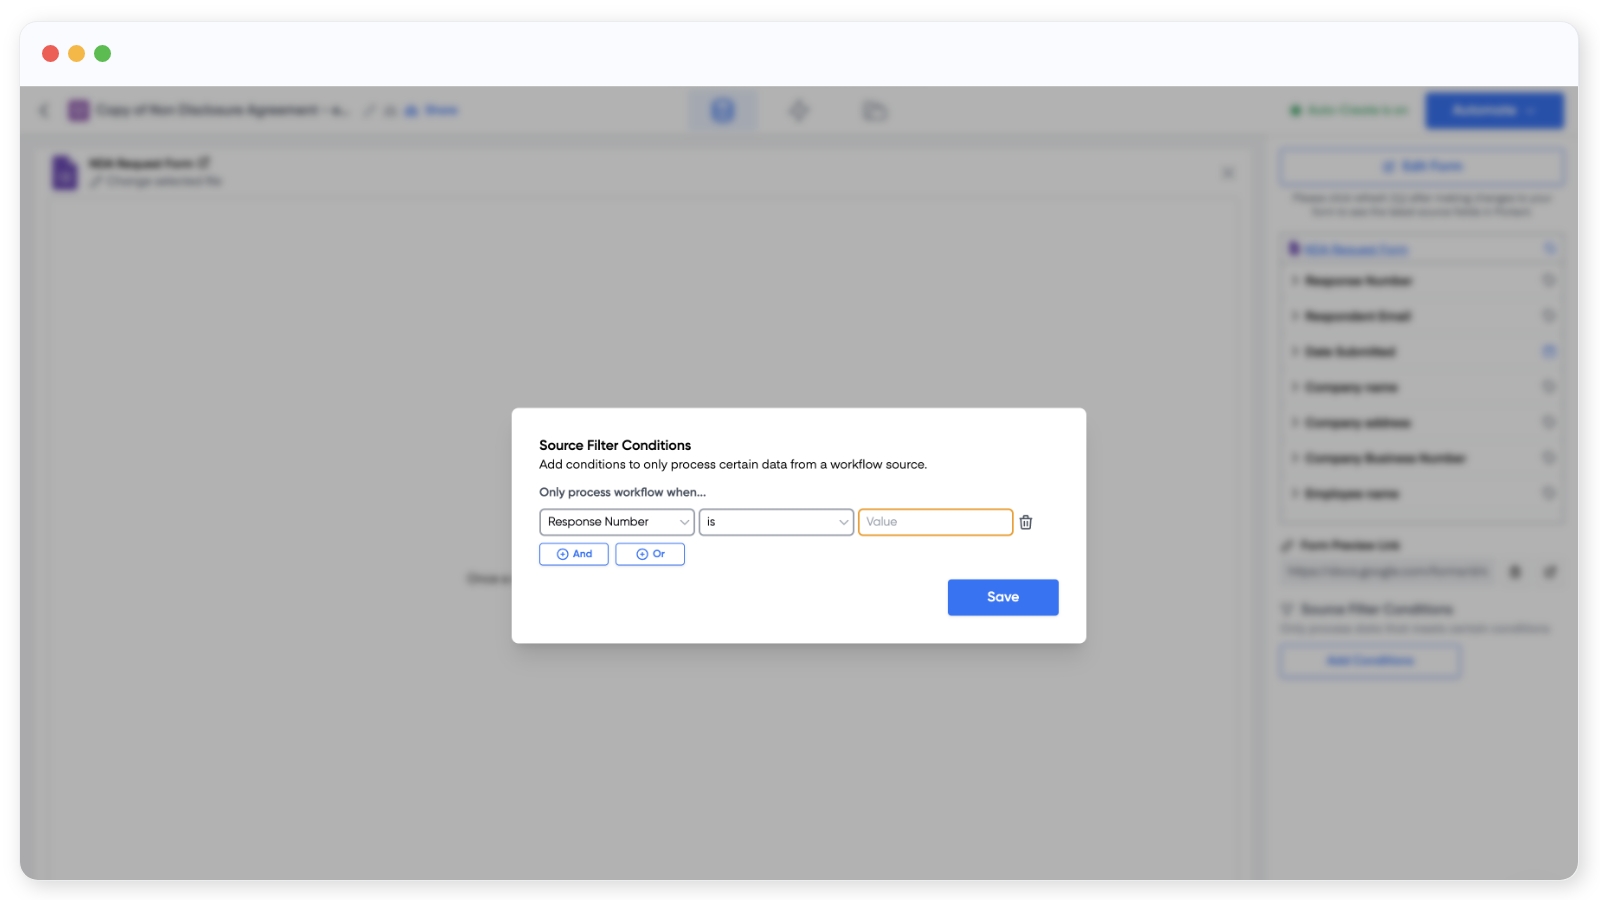Copy the form preview link

1515,572
